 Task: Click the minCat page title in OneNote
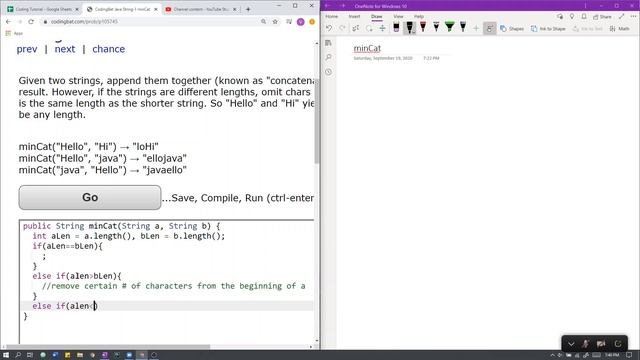click(x=367, y=48)
